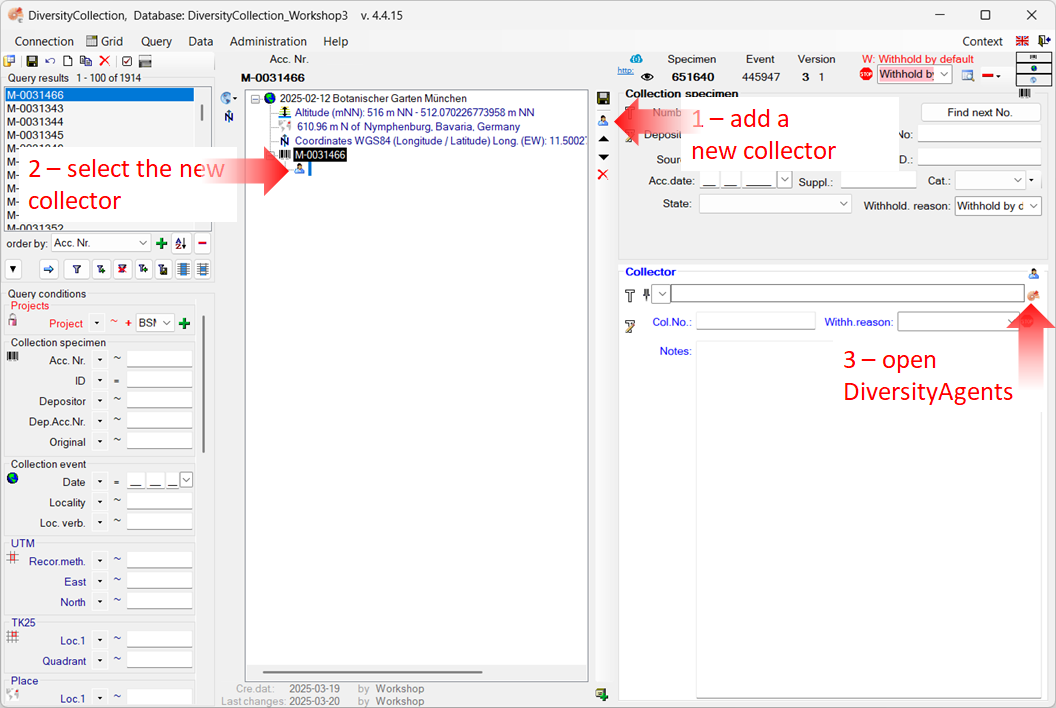The height and width of the screenshot is (708, 1056).
Task: Click the funnel with red X button
Action: click(122, 269)
